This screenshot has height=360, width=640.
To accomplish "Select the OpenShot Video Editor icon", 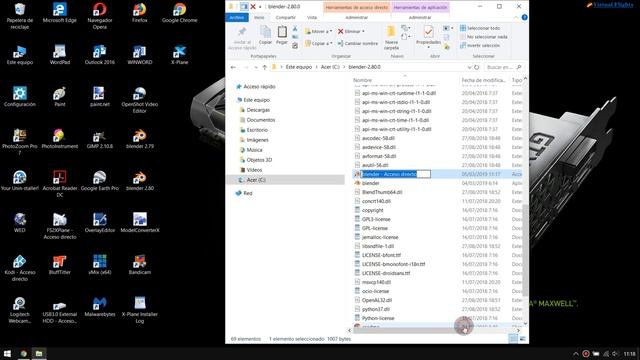I will 140,100.
